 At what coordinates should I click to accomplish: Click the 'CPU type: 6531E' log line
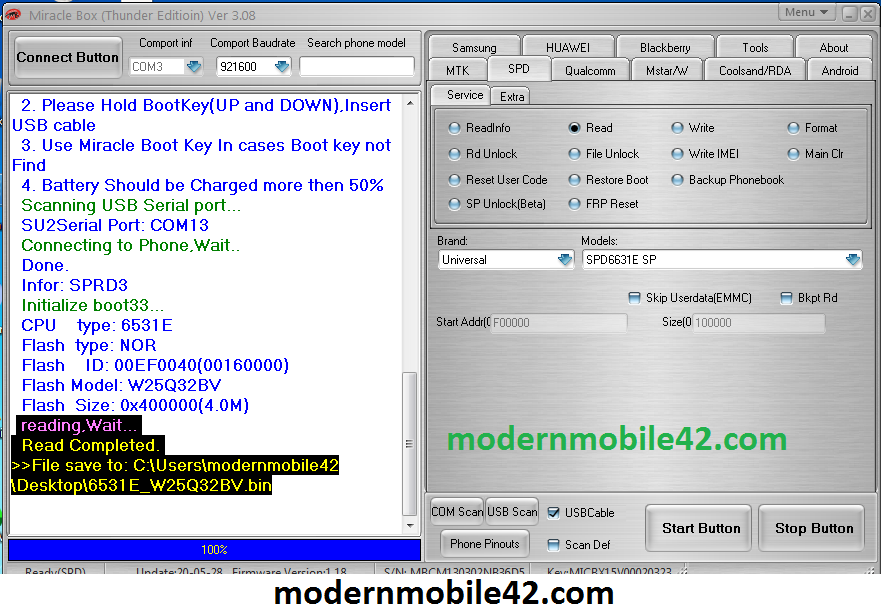pyautogui.click(x=97, y=325)
